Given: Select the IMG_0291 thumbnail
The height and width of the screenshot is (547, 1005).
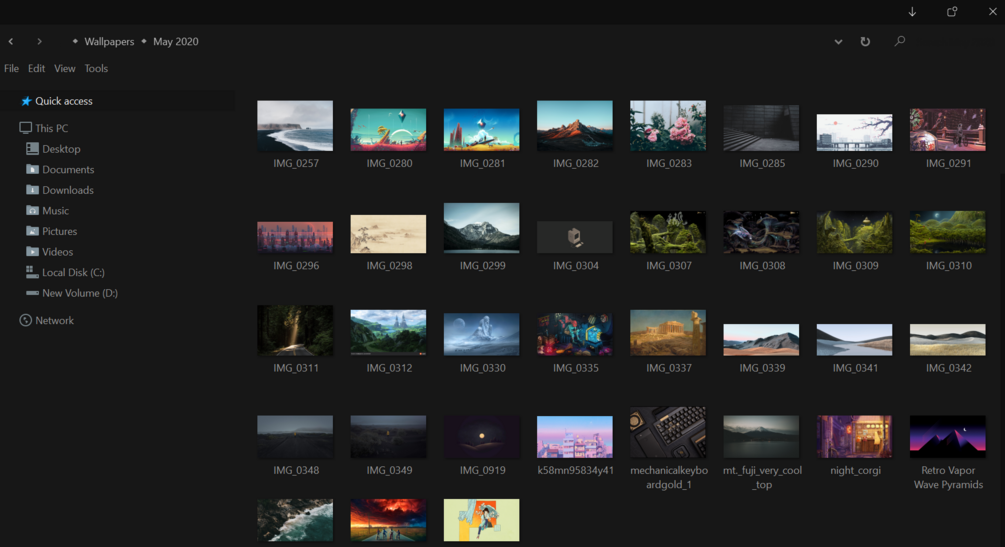Looking at the screenshot, I should click(x=948, y=130).
